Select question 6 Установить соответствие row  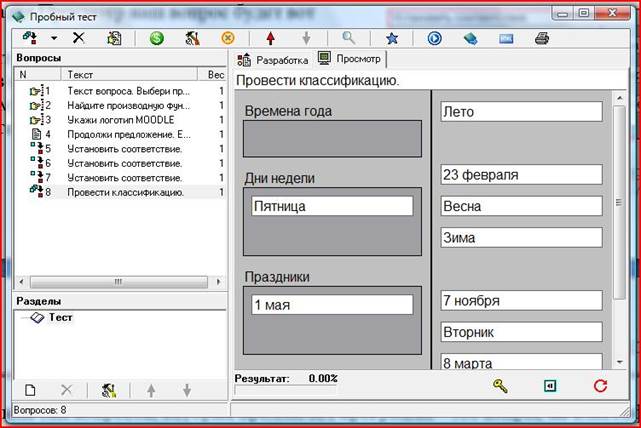(x=120, y=163)
